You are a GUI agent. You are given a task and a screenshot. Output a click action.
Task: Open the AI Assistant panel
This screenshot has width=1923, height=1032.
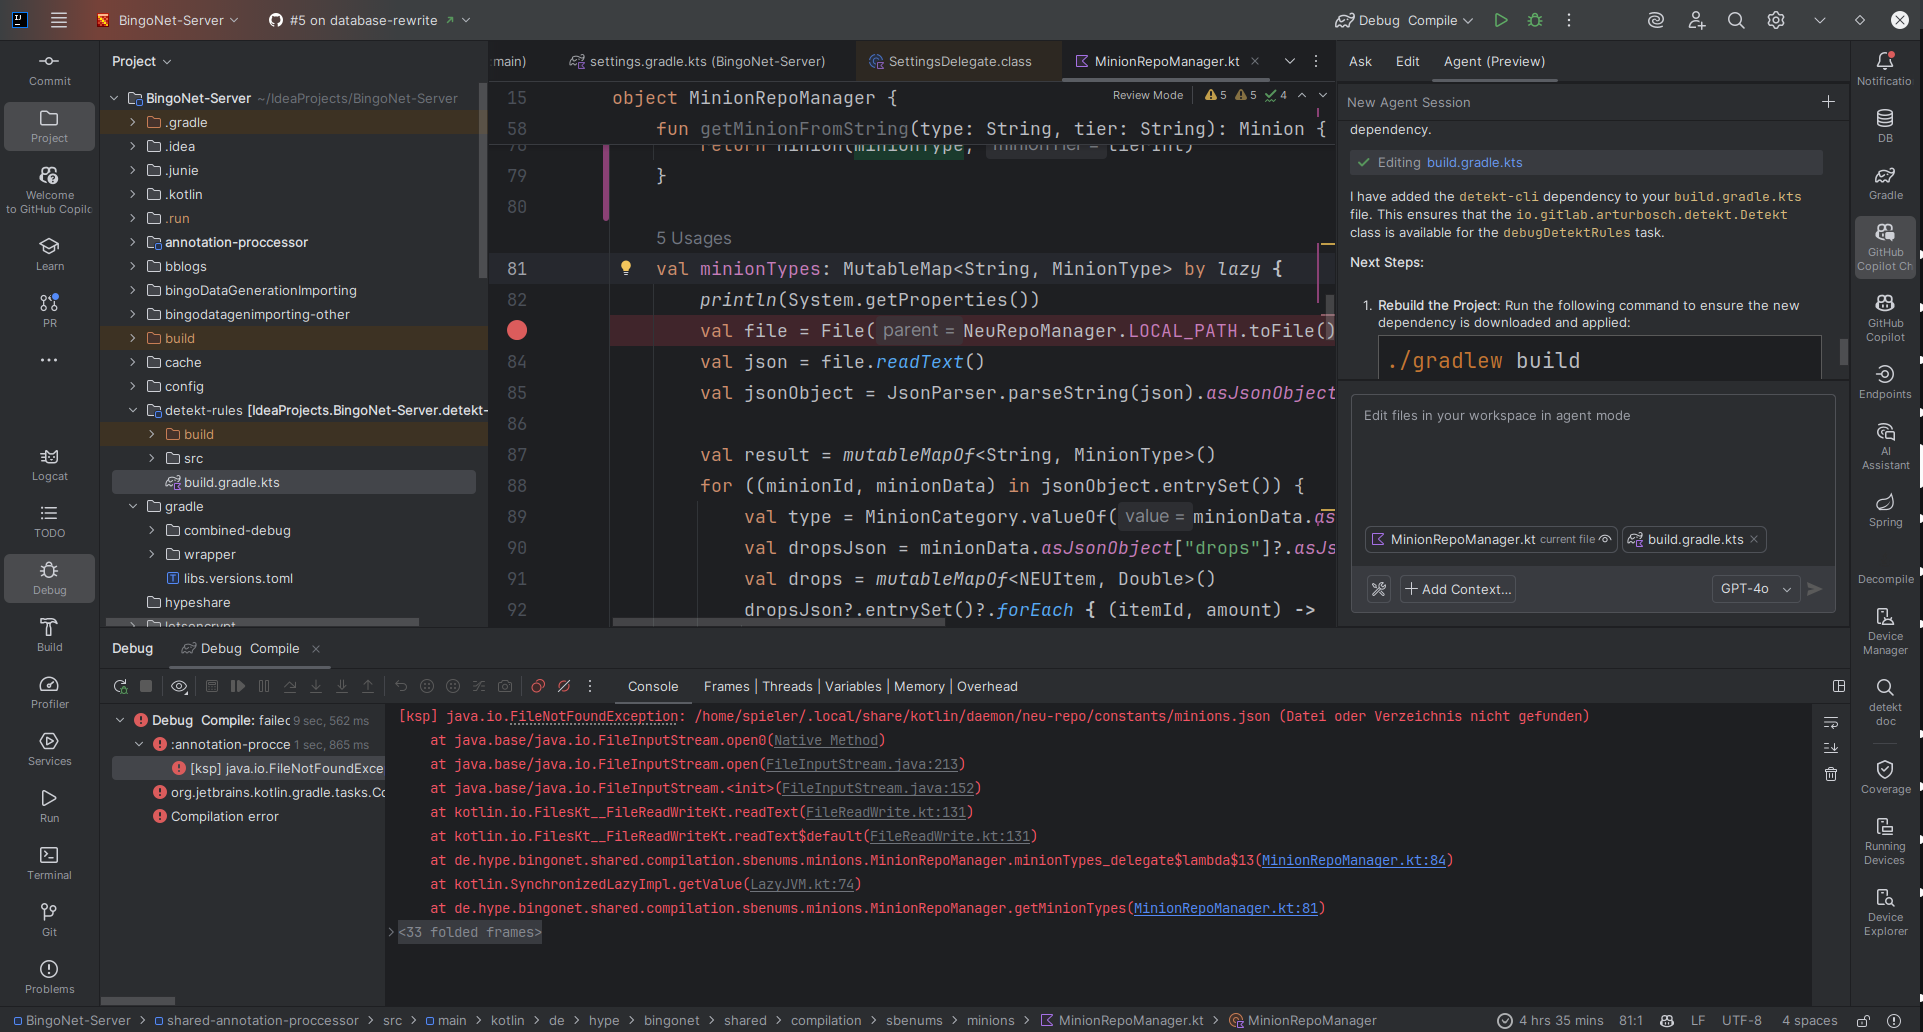point(1885,446)
